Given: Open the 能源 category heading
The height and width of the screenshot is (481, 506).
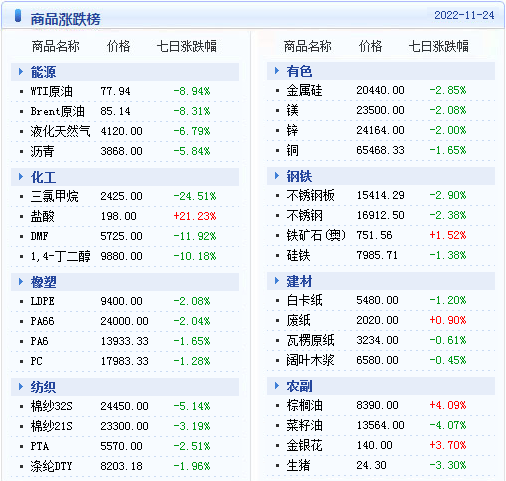Looking at the screenshot, I should tap(43, 72).
